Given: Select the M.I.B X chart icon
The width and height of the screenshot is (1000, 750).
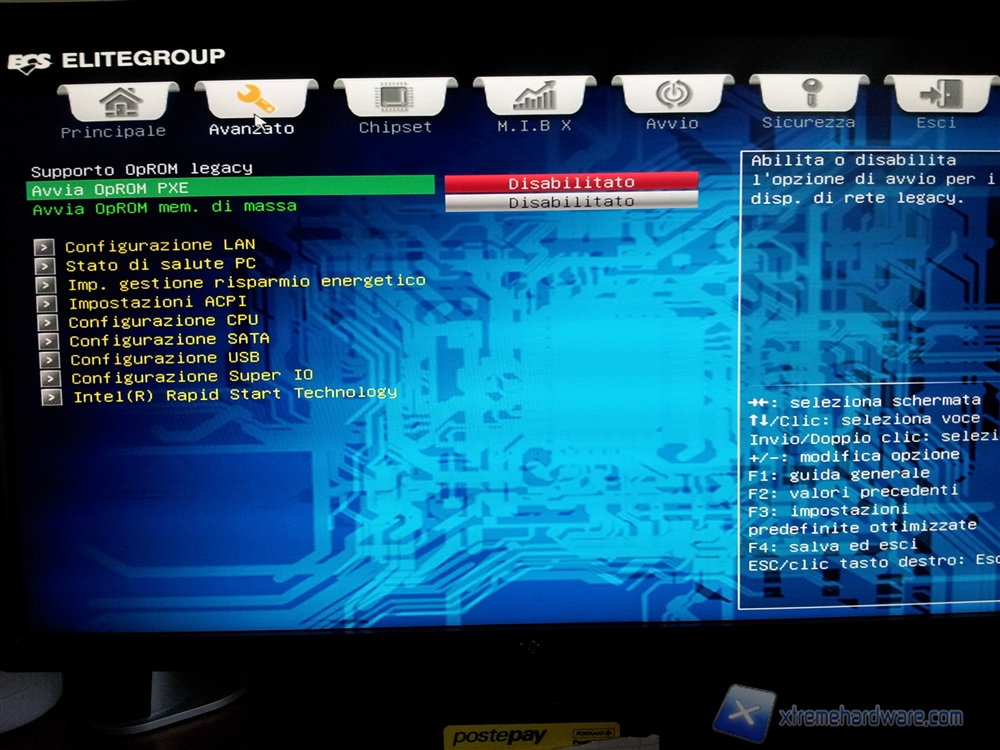Looking at the screenshot, I should [x=534, y=97].
